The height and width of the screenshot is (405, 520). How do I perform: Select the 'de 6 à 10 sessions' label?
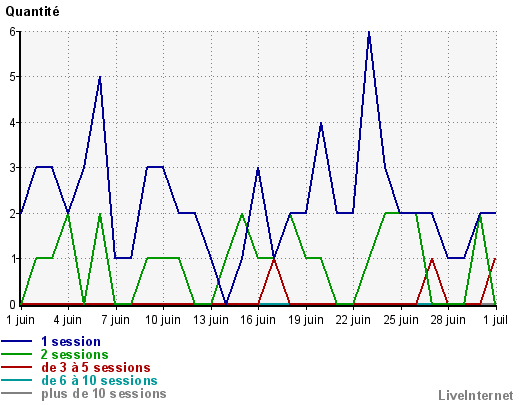pyautogui.click(x=99, y=380)
